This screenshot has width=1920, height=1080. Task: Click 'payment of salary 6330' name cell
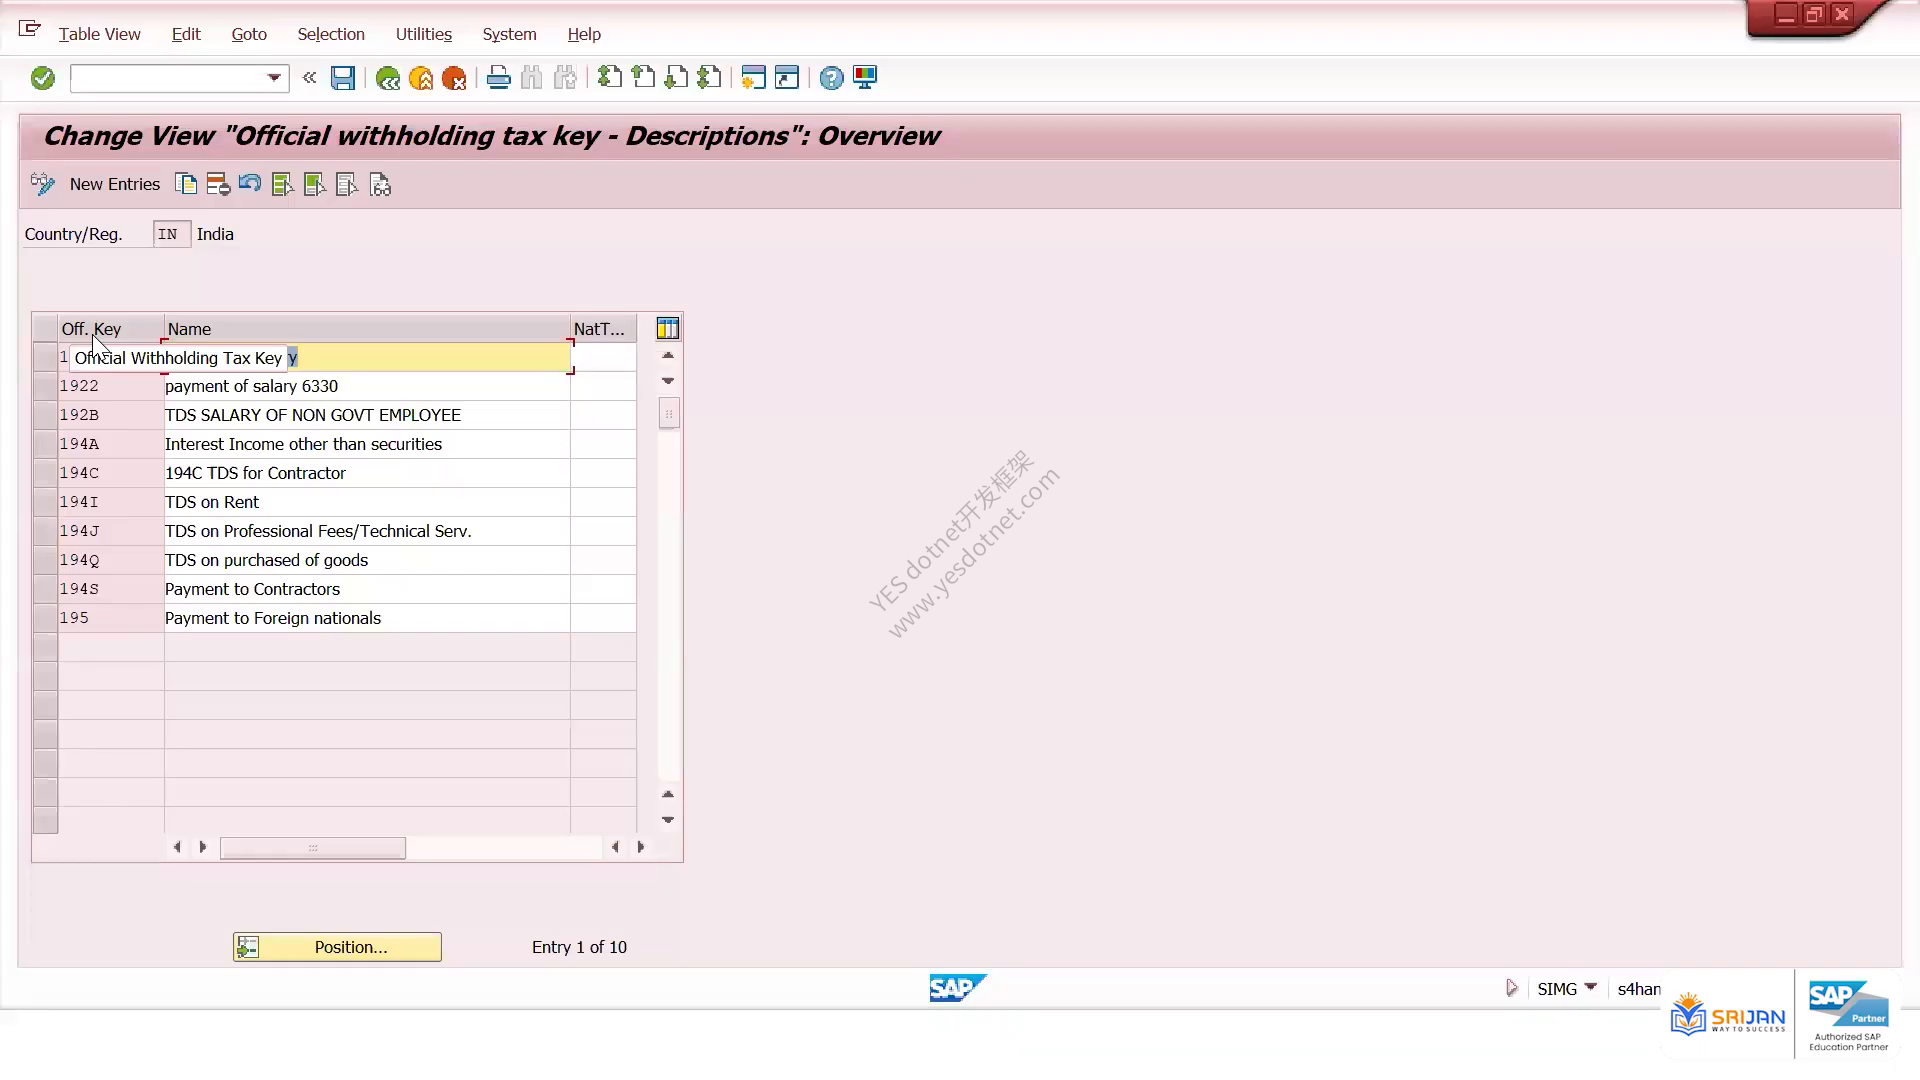367,386
